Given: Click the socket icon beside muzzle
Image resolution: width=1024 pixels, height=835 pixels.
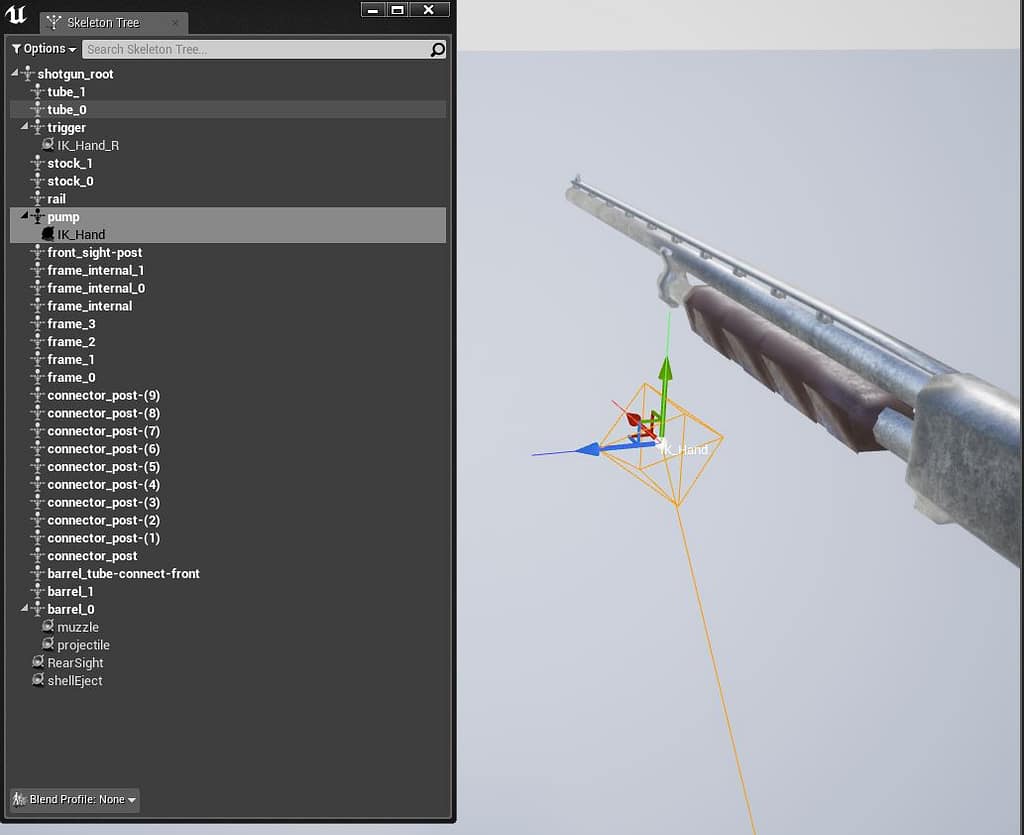Looking at the screenshot, I should (48, 626).
